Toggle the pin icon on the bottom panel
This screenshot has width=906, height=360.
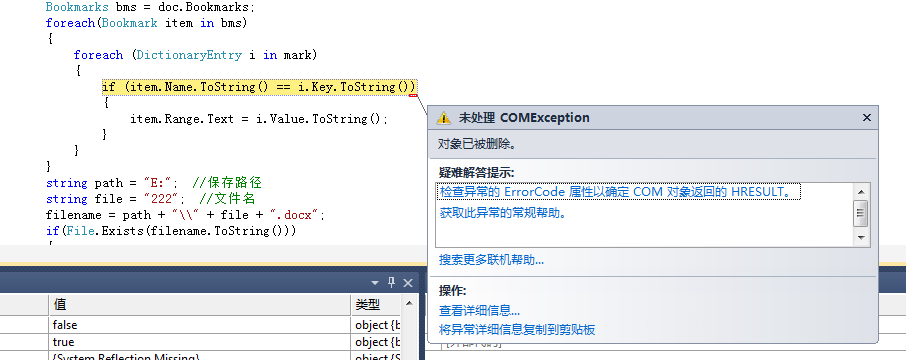click(x=391, y=283)
